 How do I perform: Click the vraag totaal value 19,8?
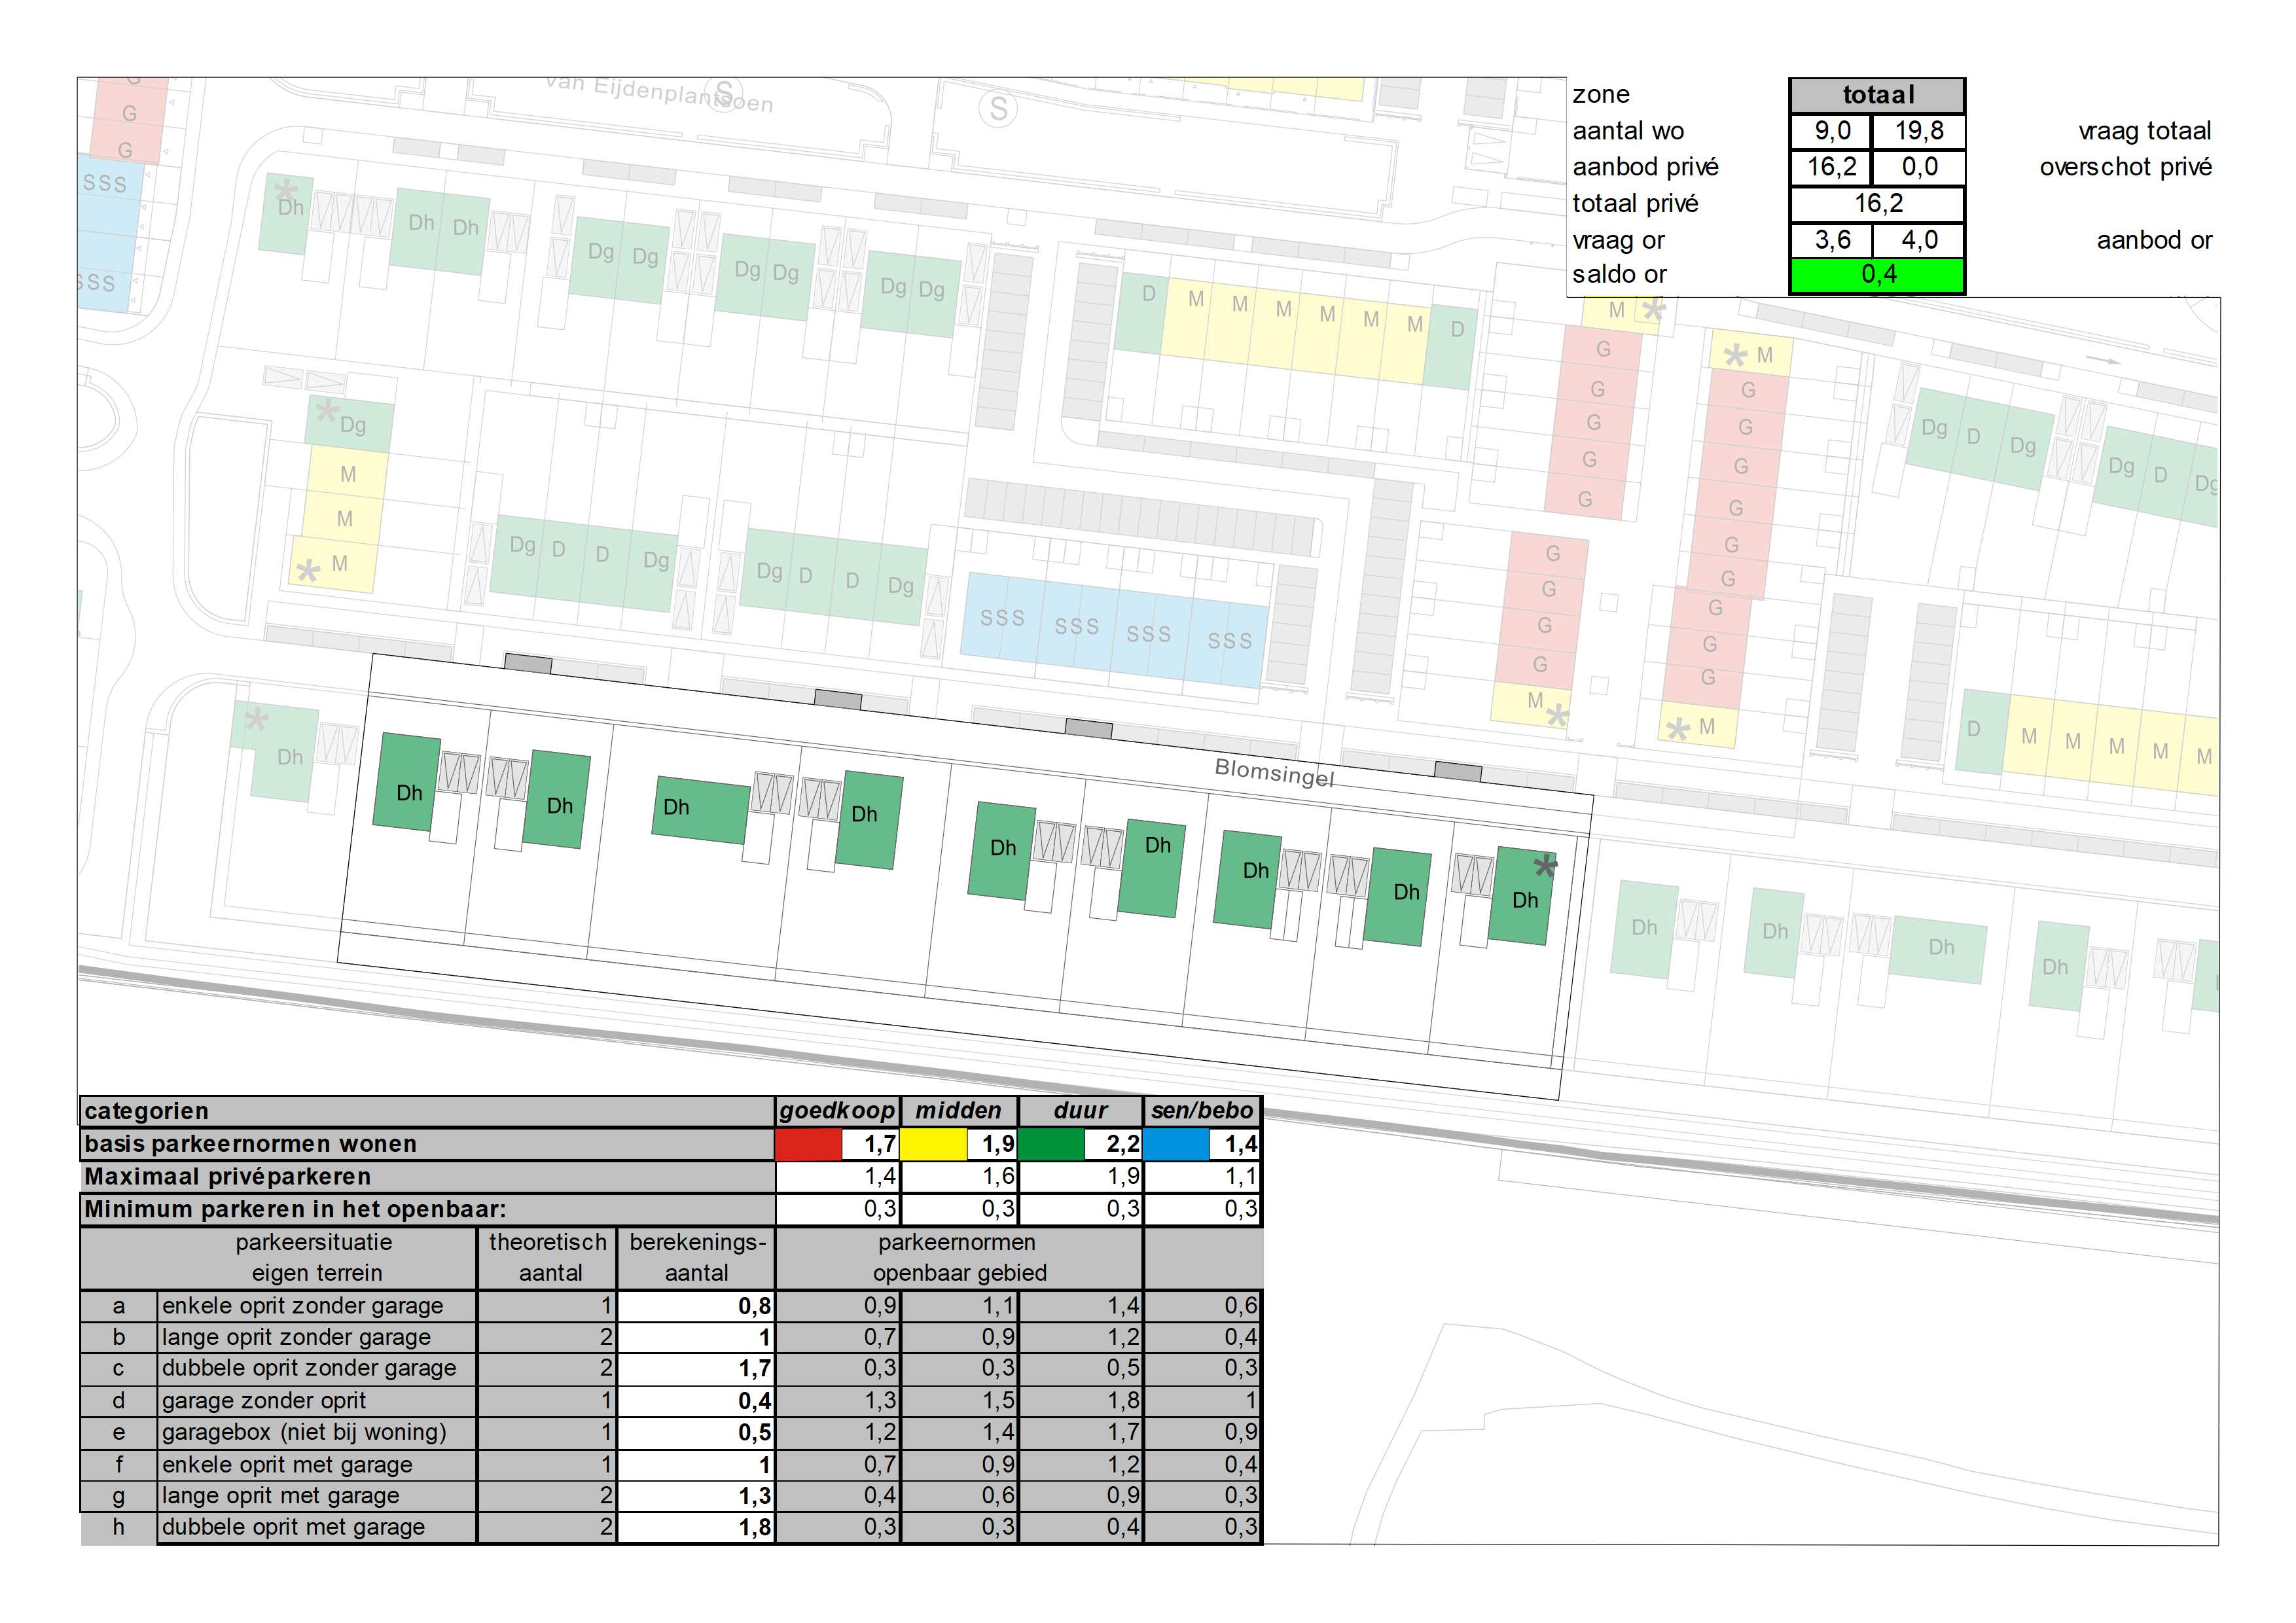click(1918, 131)
